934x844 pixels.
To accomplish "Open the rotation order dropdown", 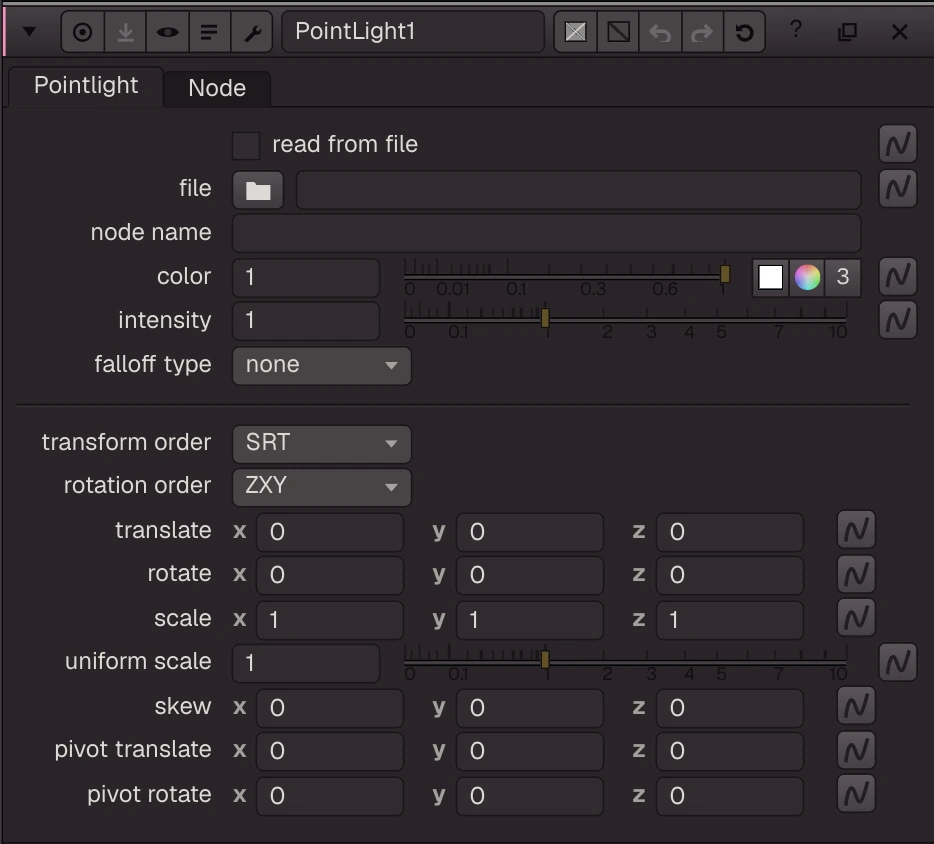I will tap(322, 487).
